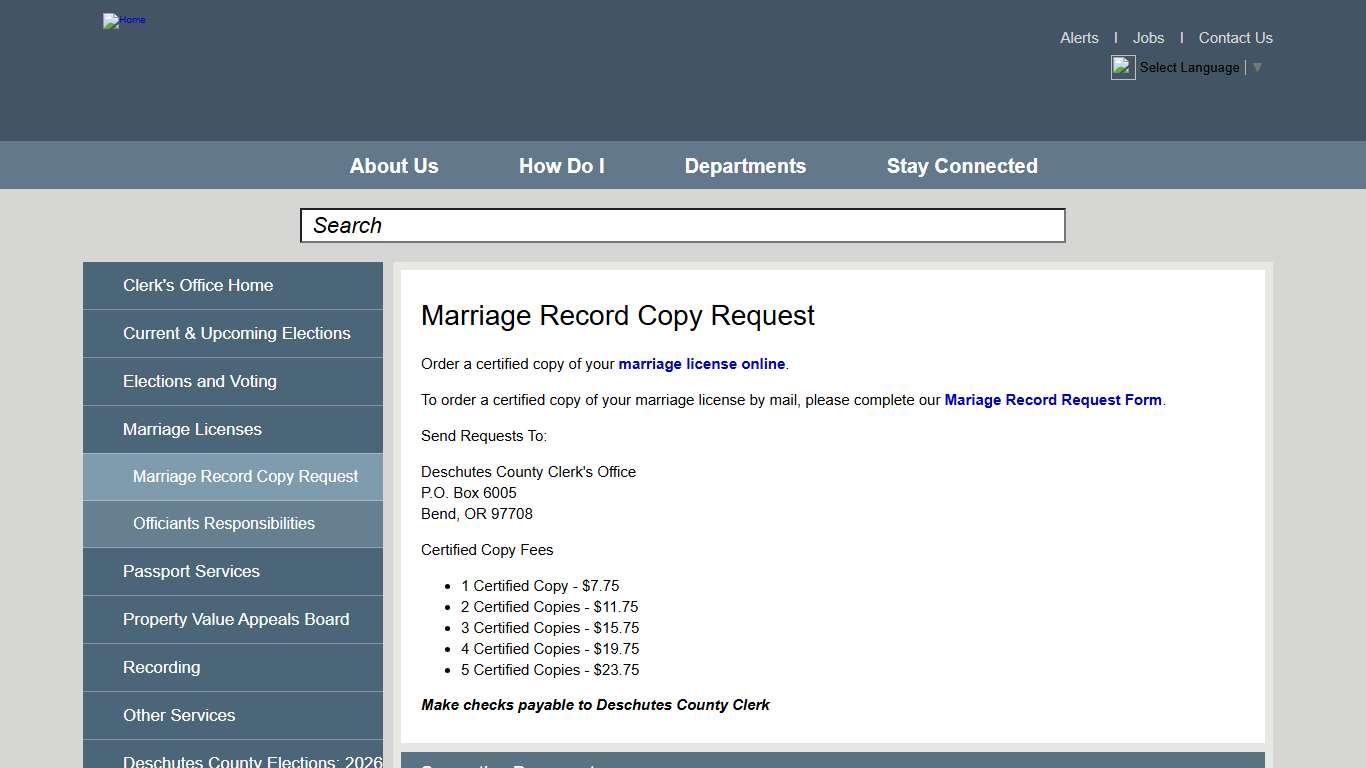Open the Alerts page

1079,37
